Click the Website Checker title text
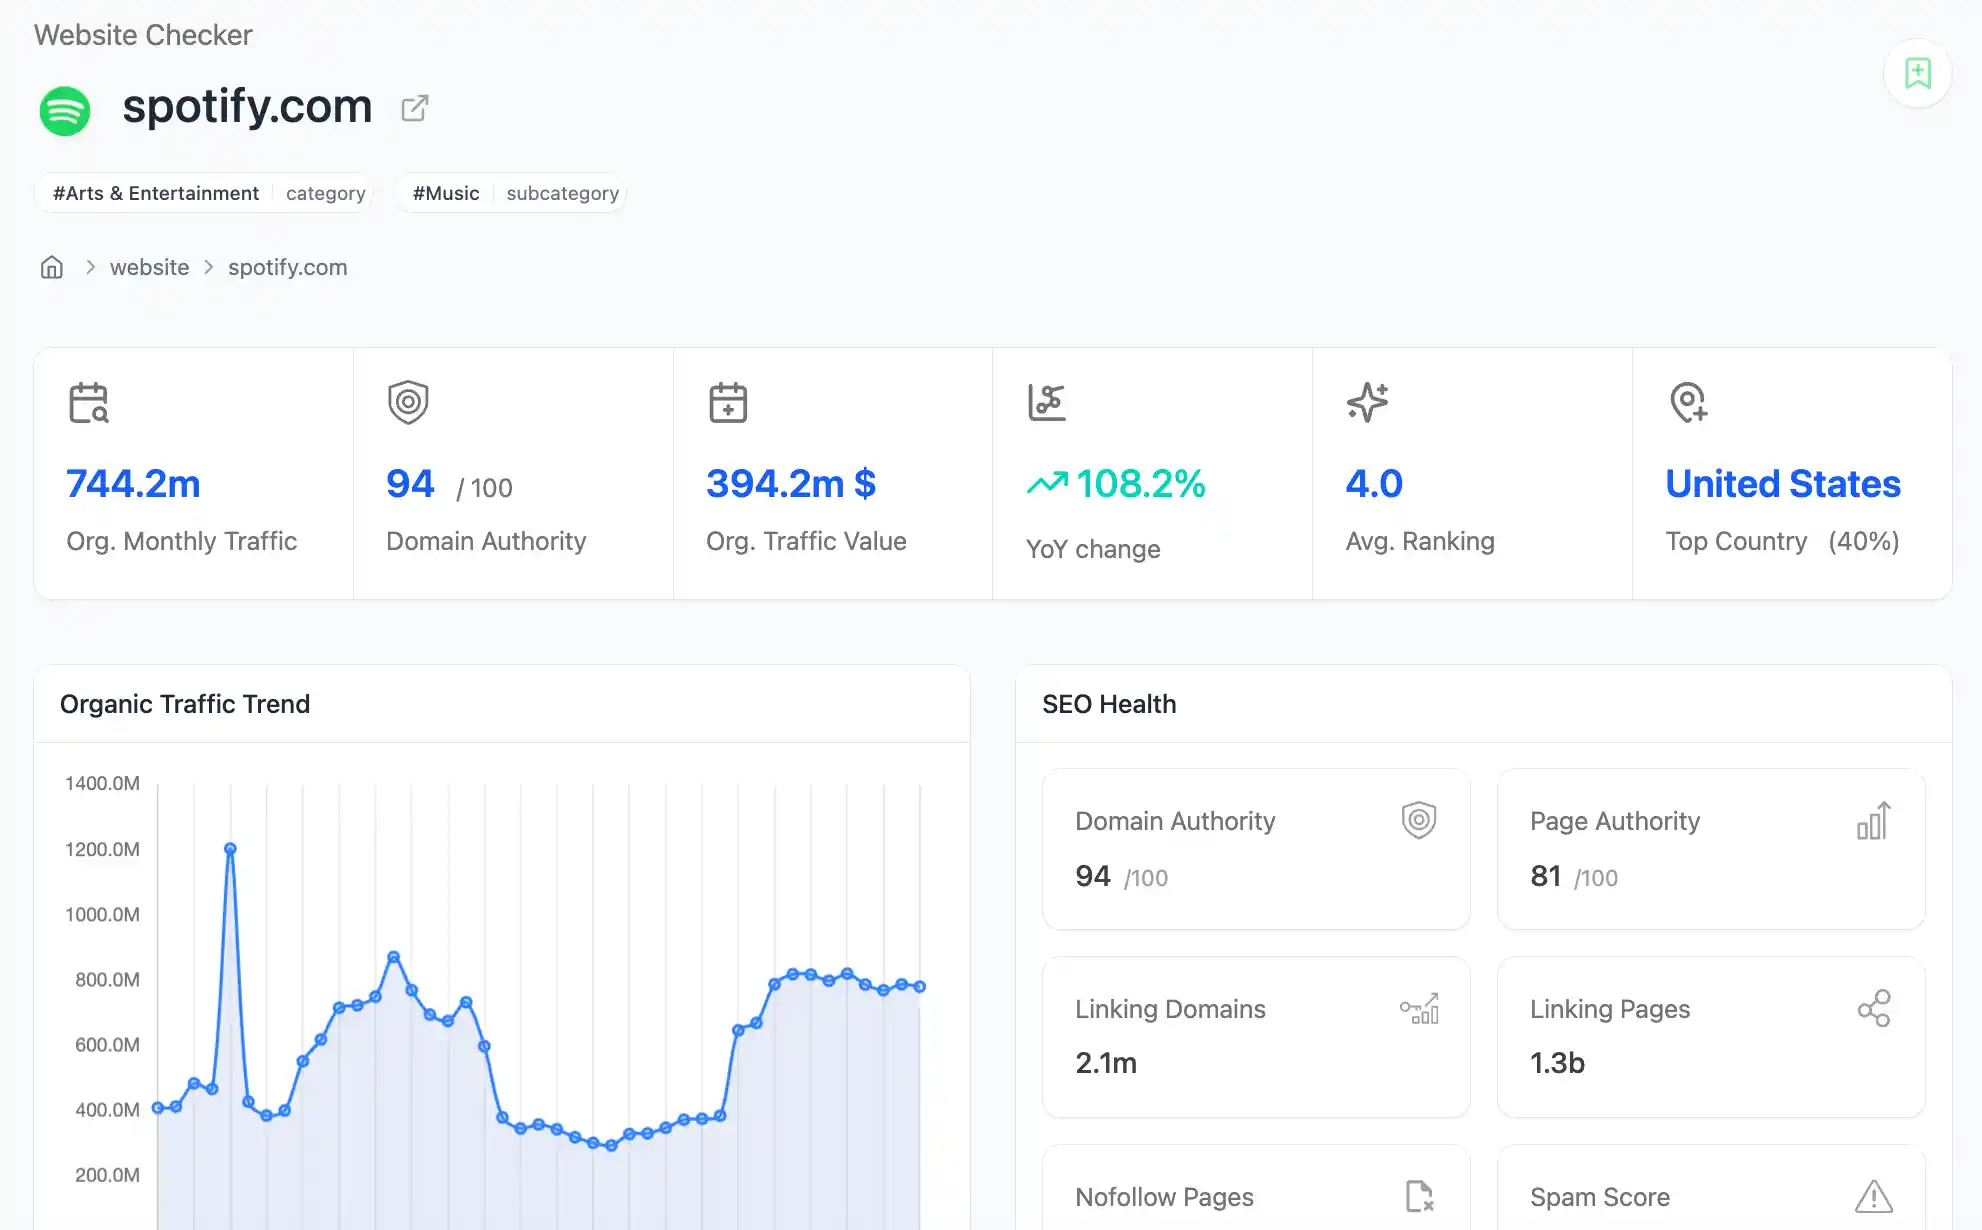The width and height of the screenshot is (1982, 1230). coord(143,35)
